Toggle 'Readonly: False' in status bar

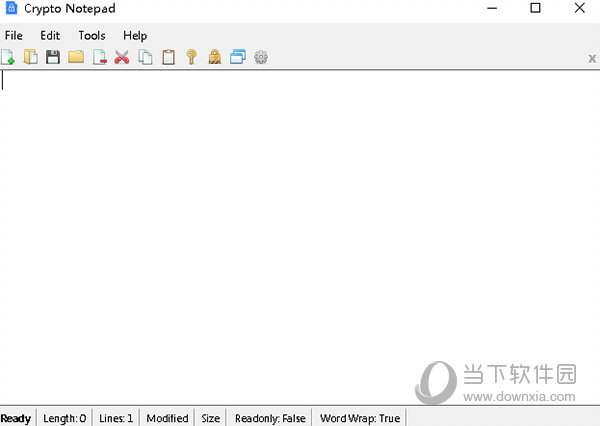270,418
